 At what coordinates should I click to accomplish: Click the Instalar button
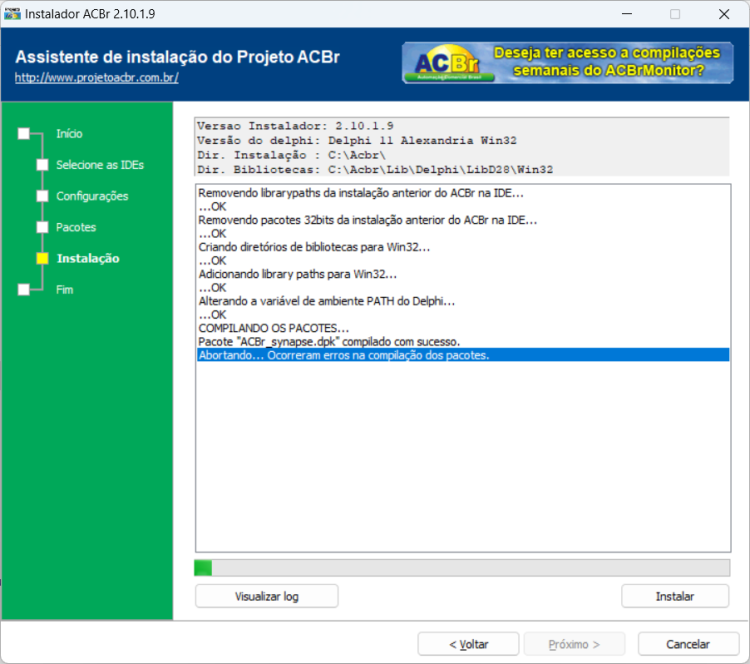point(675,596)
